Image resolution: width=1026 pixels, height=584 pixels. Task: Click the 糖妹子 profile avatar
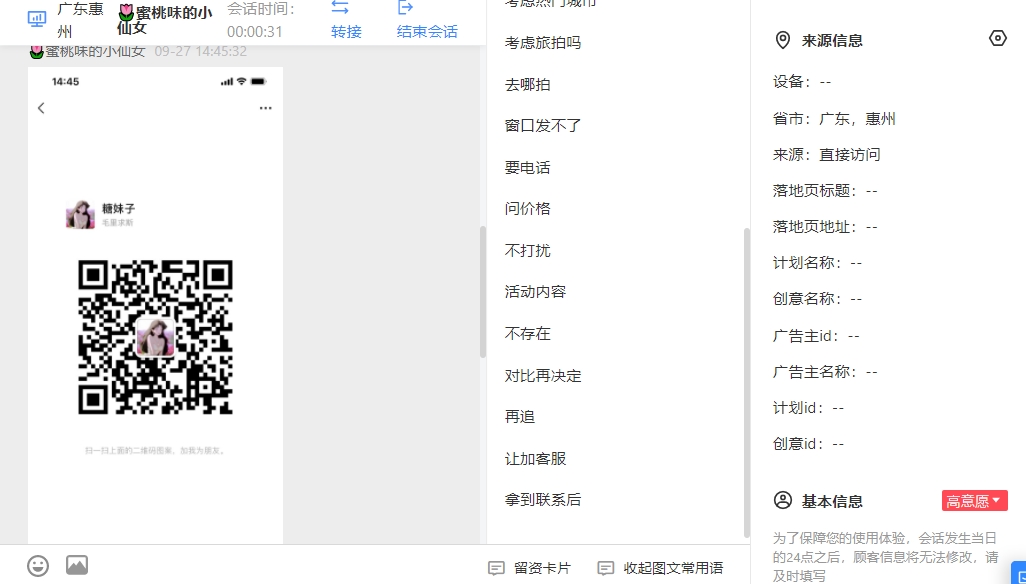[x=80, y=215]
